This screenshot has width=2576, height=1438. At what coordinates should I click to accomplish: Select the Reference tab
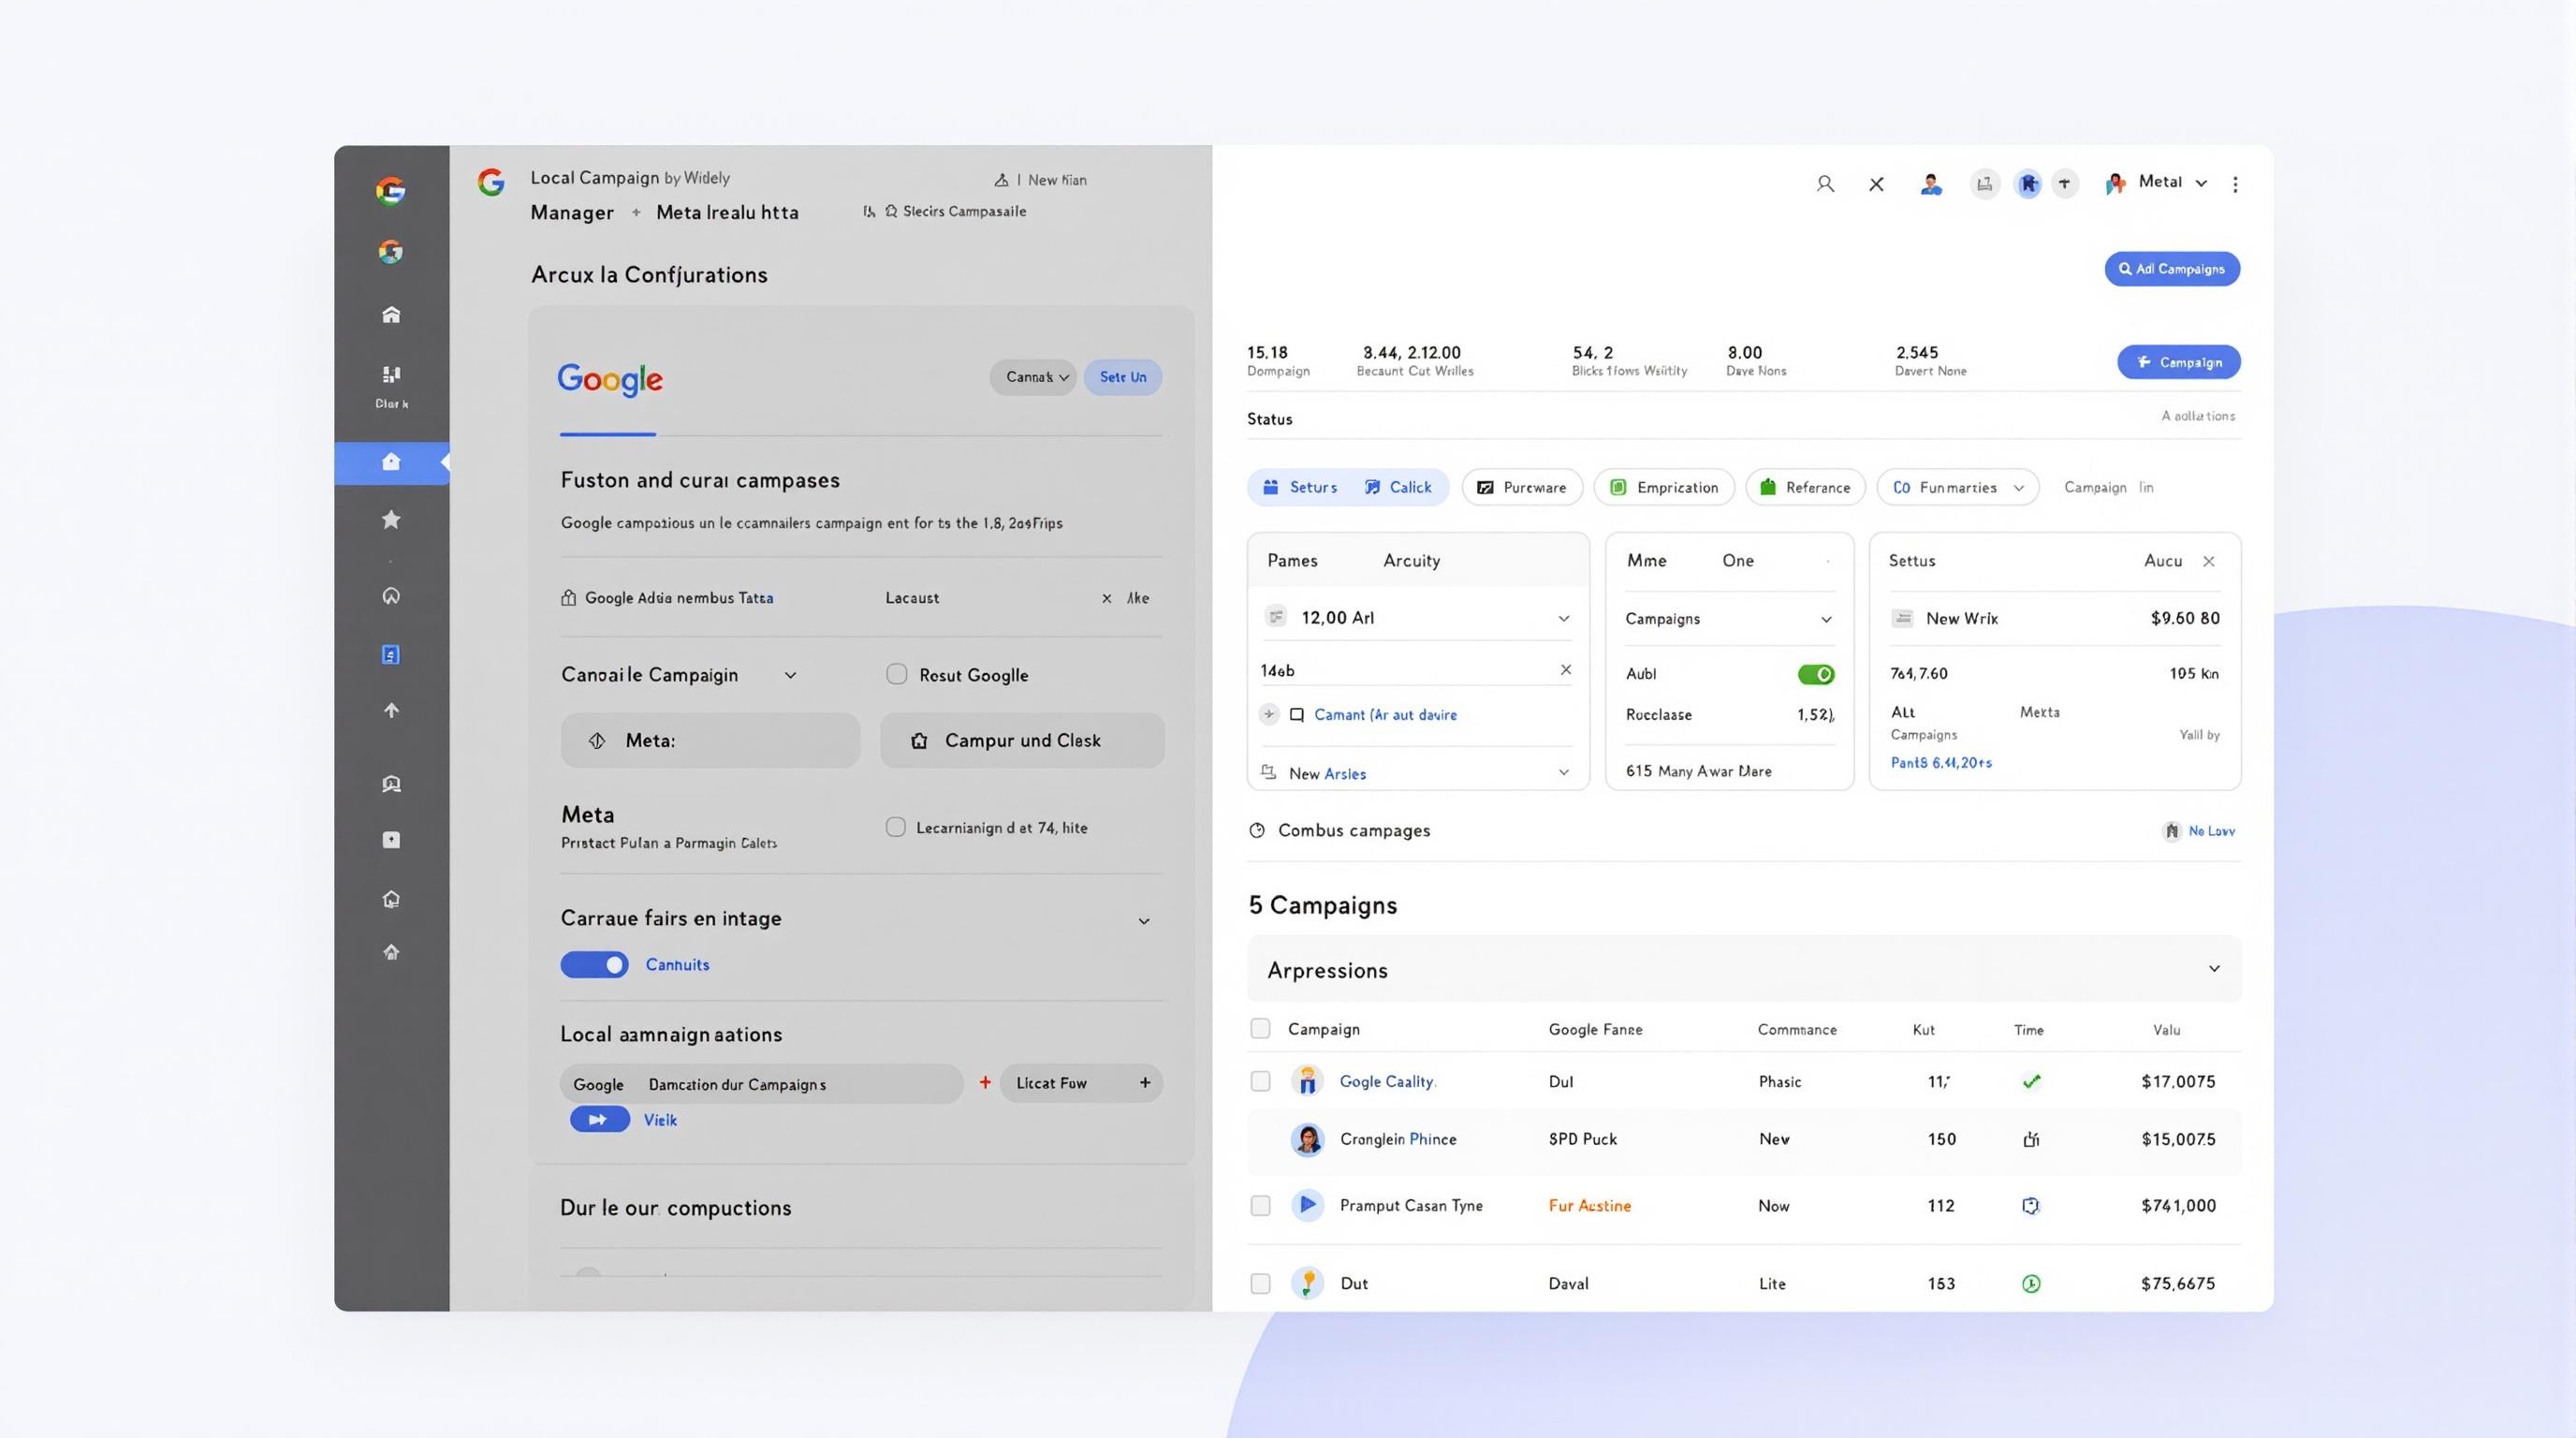[1805, 487]
